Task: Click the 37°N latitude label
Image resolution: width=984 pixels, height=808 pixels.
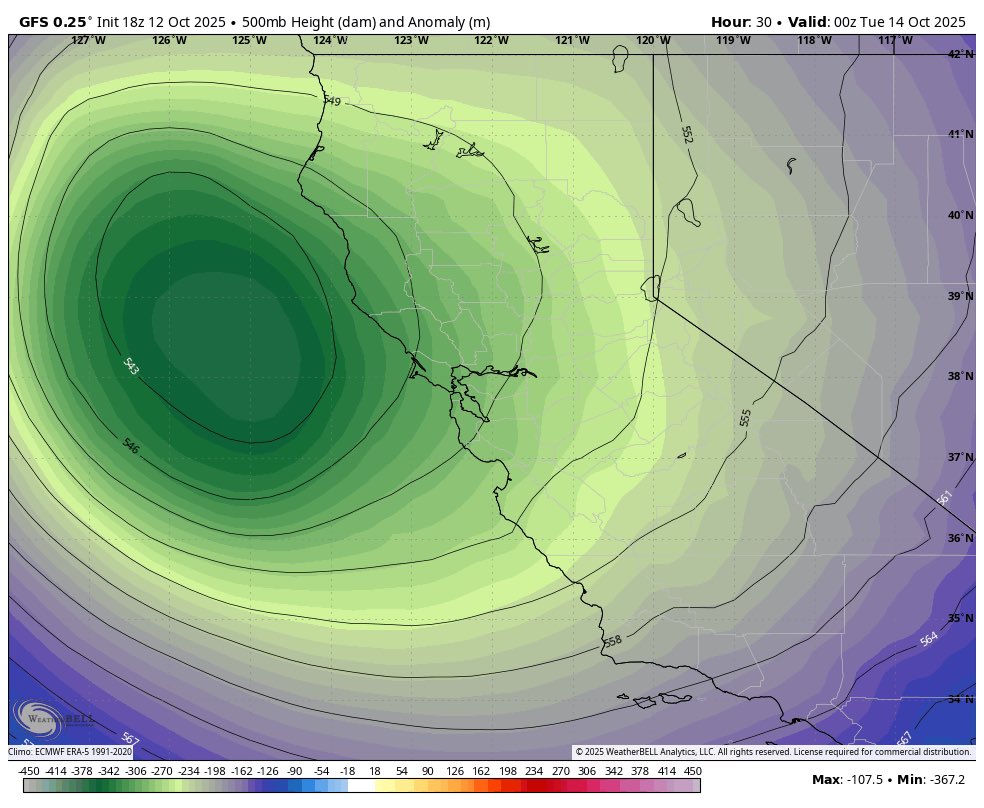Action: pos(961,457)
